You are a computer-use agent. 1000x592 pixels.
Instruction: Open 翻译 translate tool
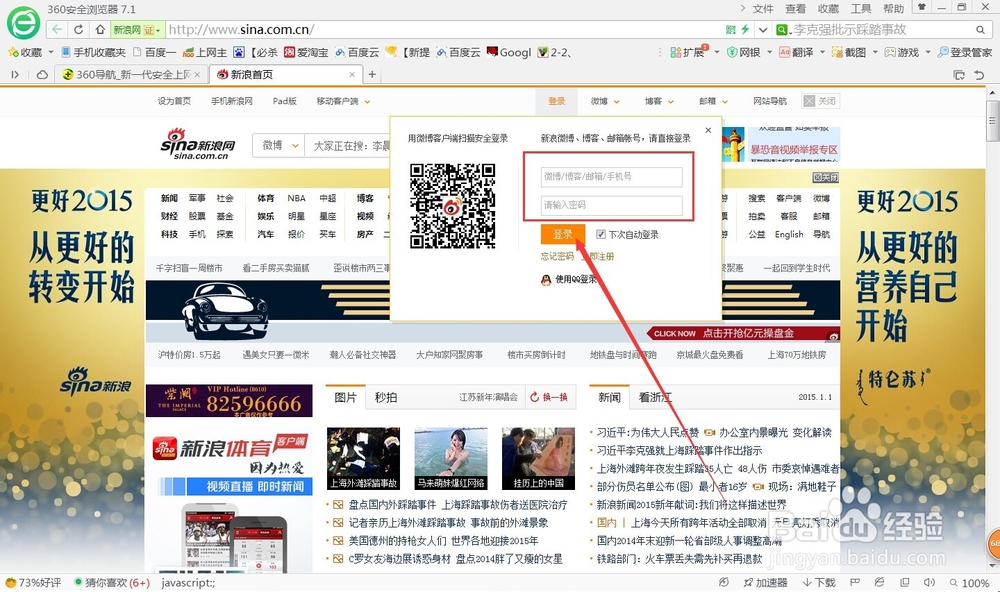[x=797, y=52]
